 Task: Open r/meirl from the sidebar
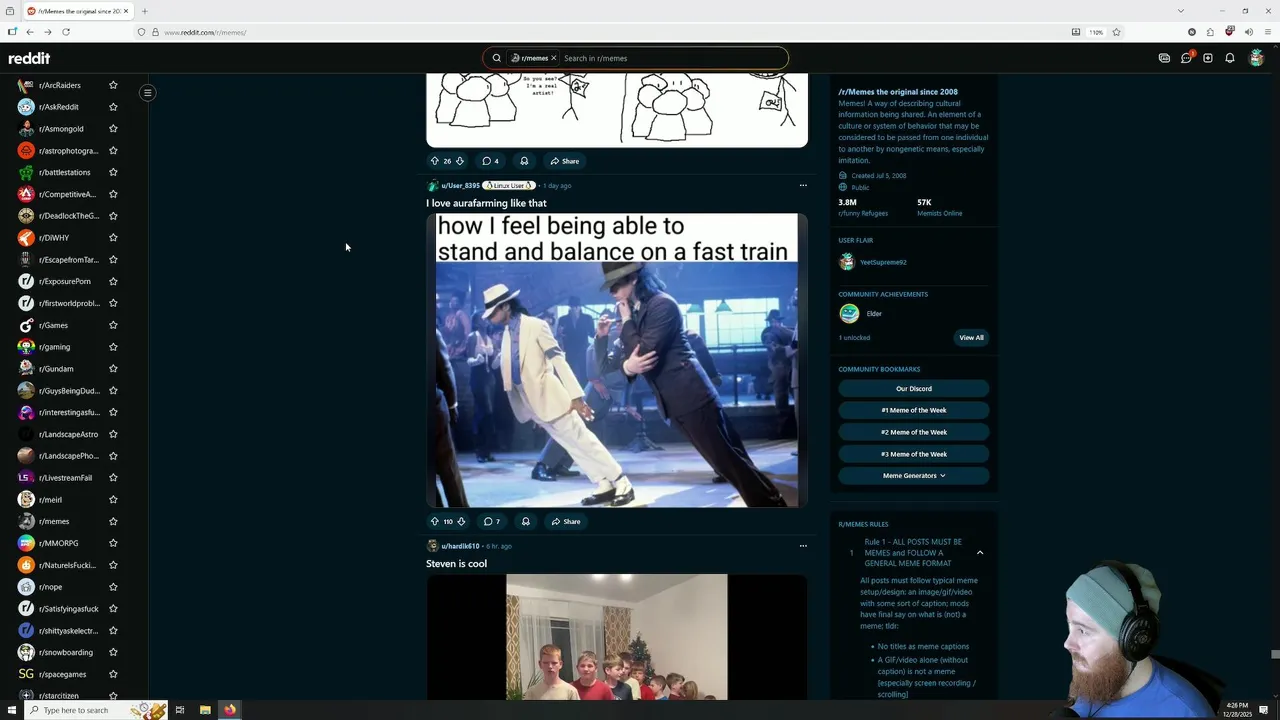pyautogui.click(x=50, y=500)
